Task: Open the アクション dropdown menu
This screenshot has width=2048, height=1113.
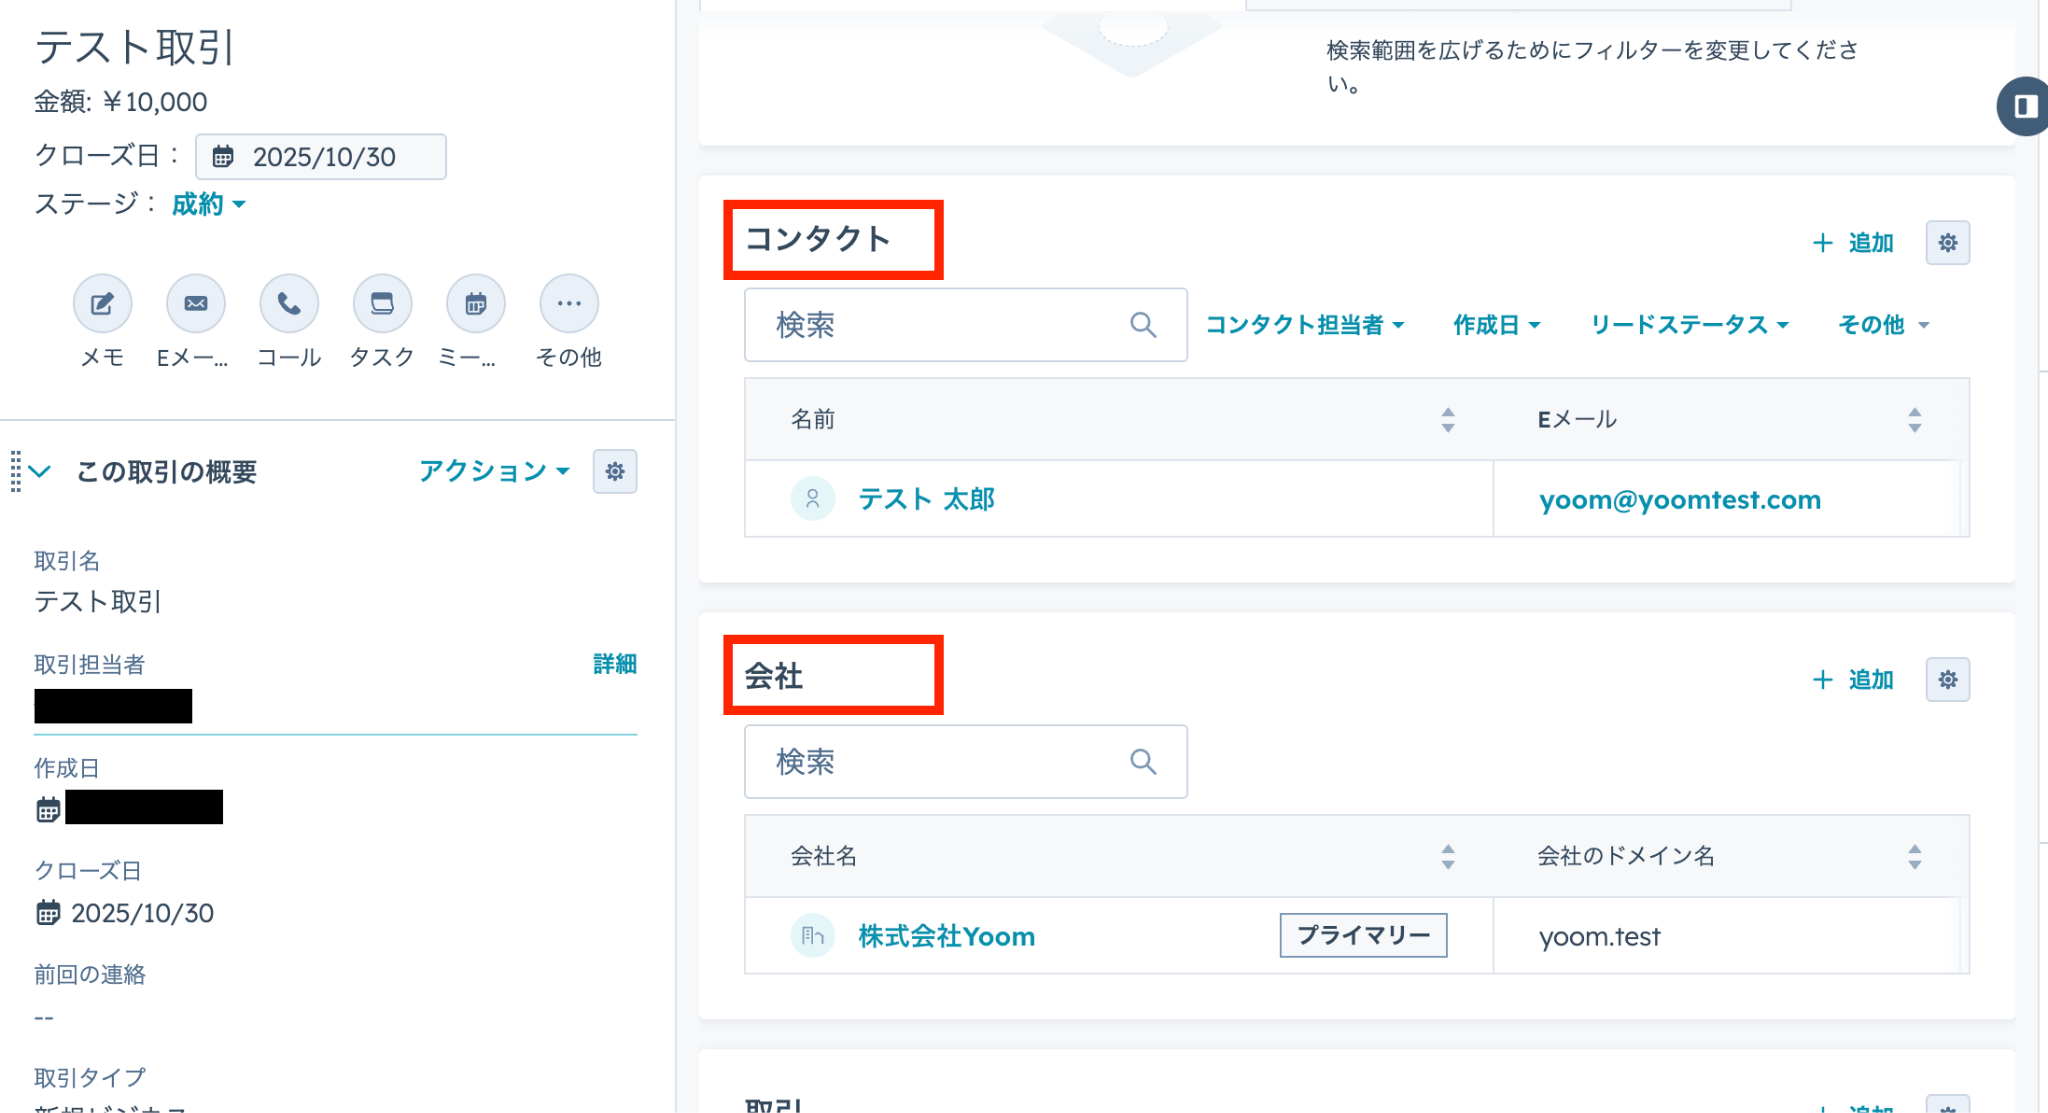Action: point(494,471)
